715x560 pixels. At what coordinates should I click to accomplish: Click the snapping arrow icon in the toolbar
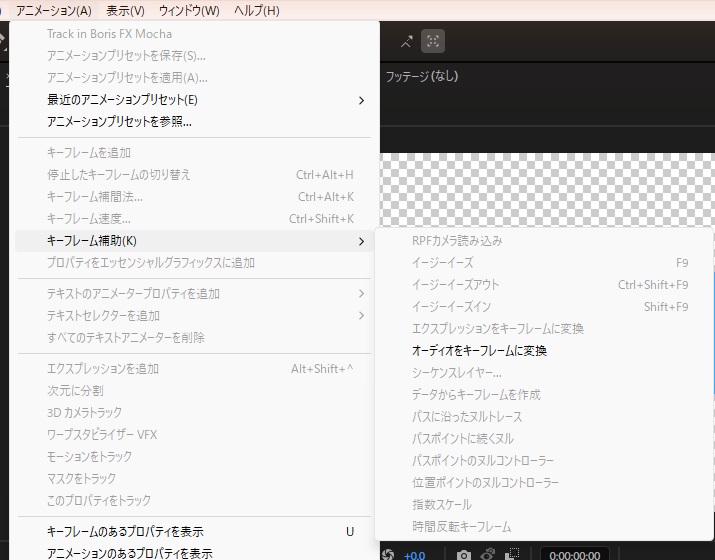[x=406, y=41]
